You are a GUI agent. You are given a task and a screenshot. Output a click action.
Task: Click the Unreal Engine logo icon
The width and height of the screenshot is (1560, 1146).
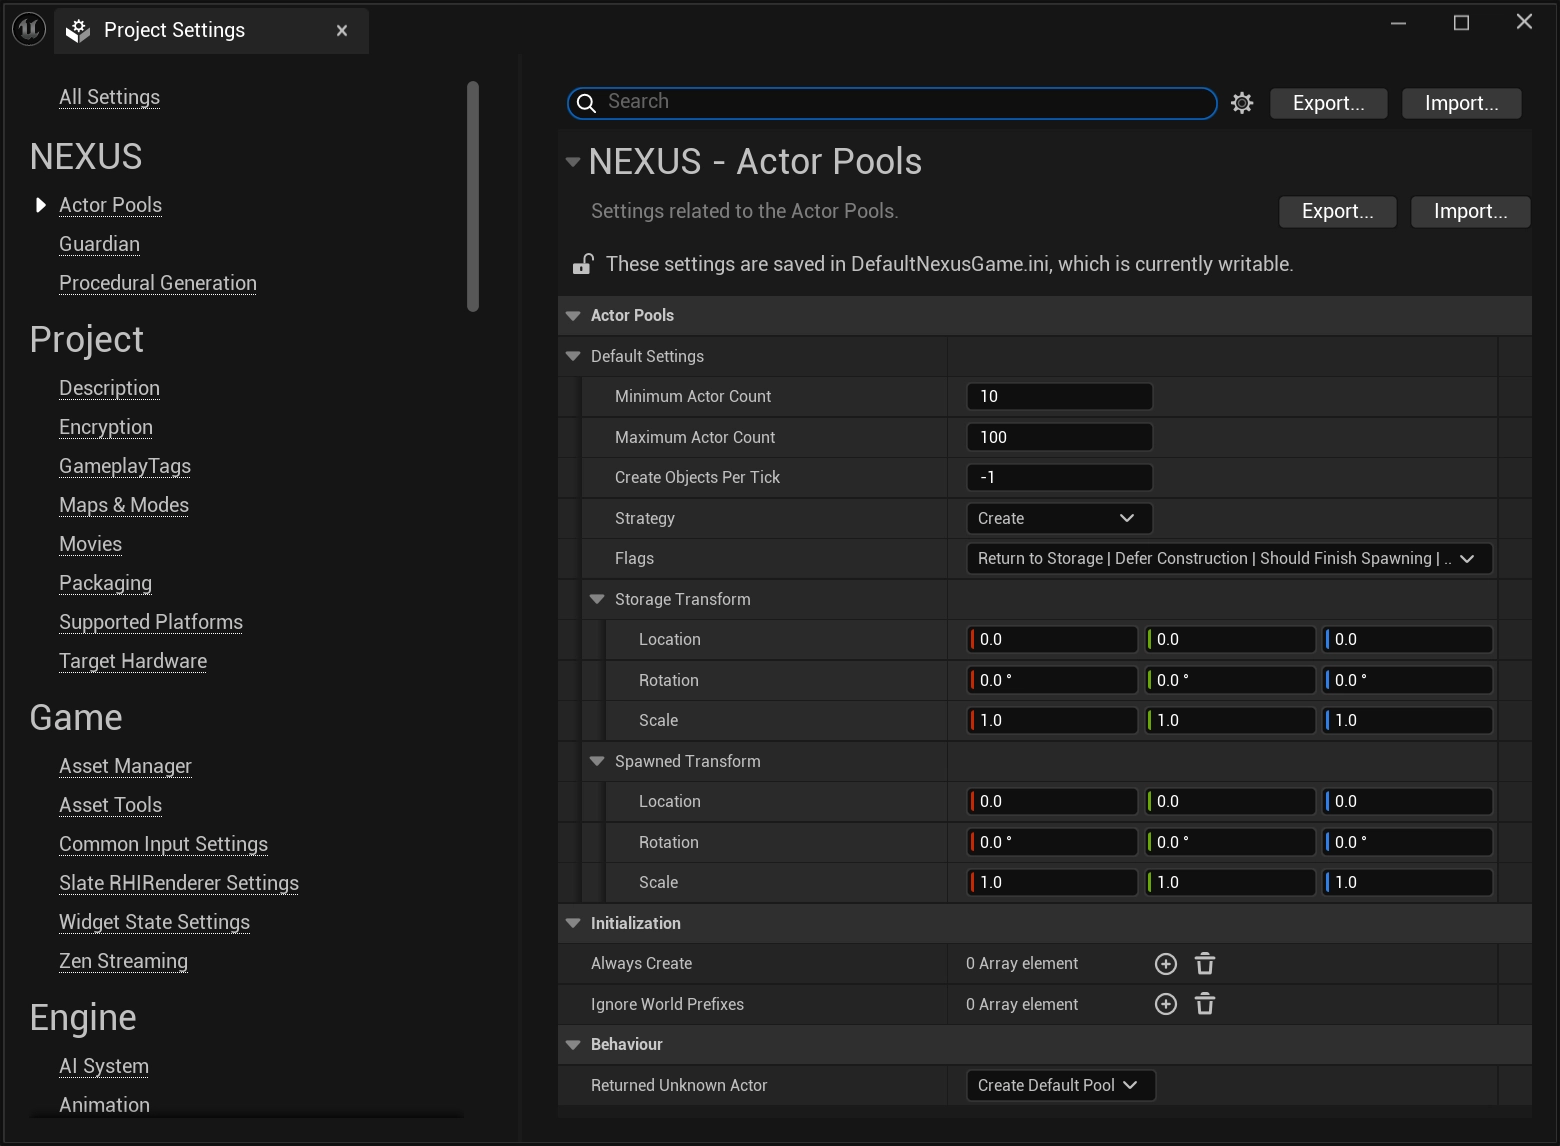pos(29,30)
